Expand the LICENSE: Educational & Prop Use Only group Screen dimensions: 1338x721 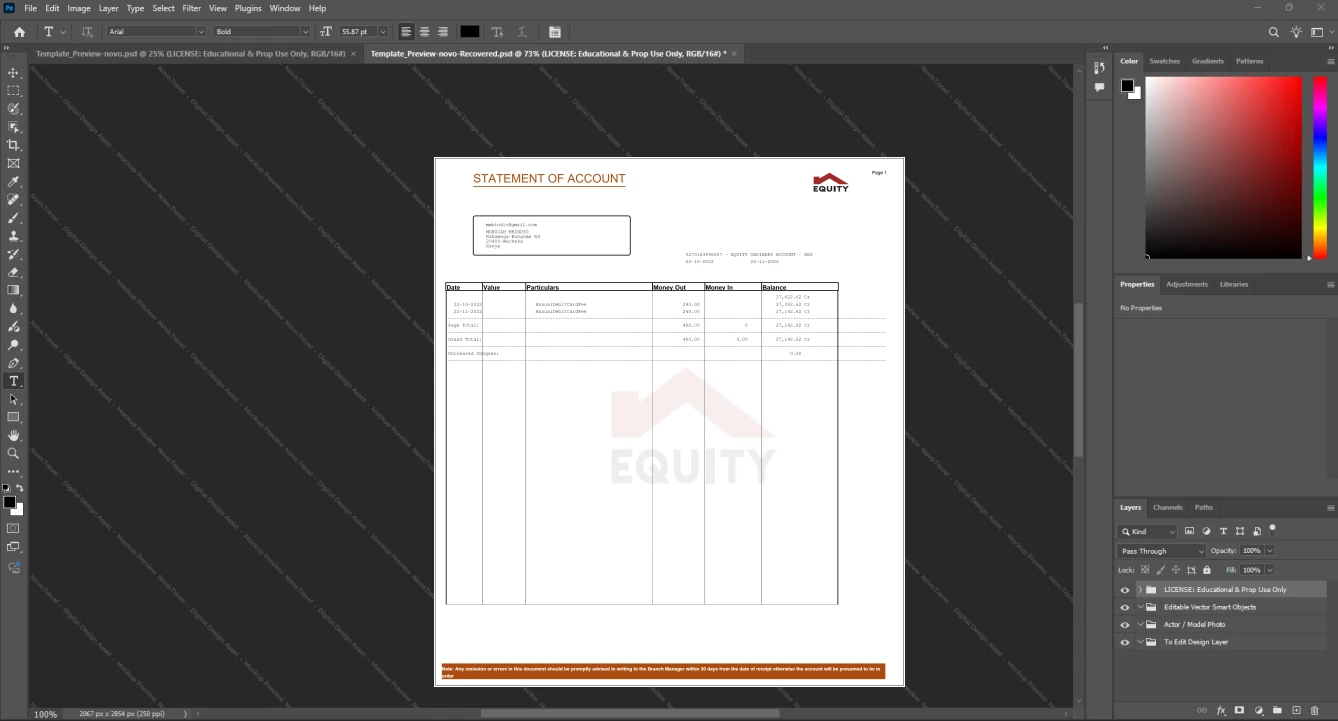pos(1140,590)
